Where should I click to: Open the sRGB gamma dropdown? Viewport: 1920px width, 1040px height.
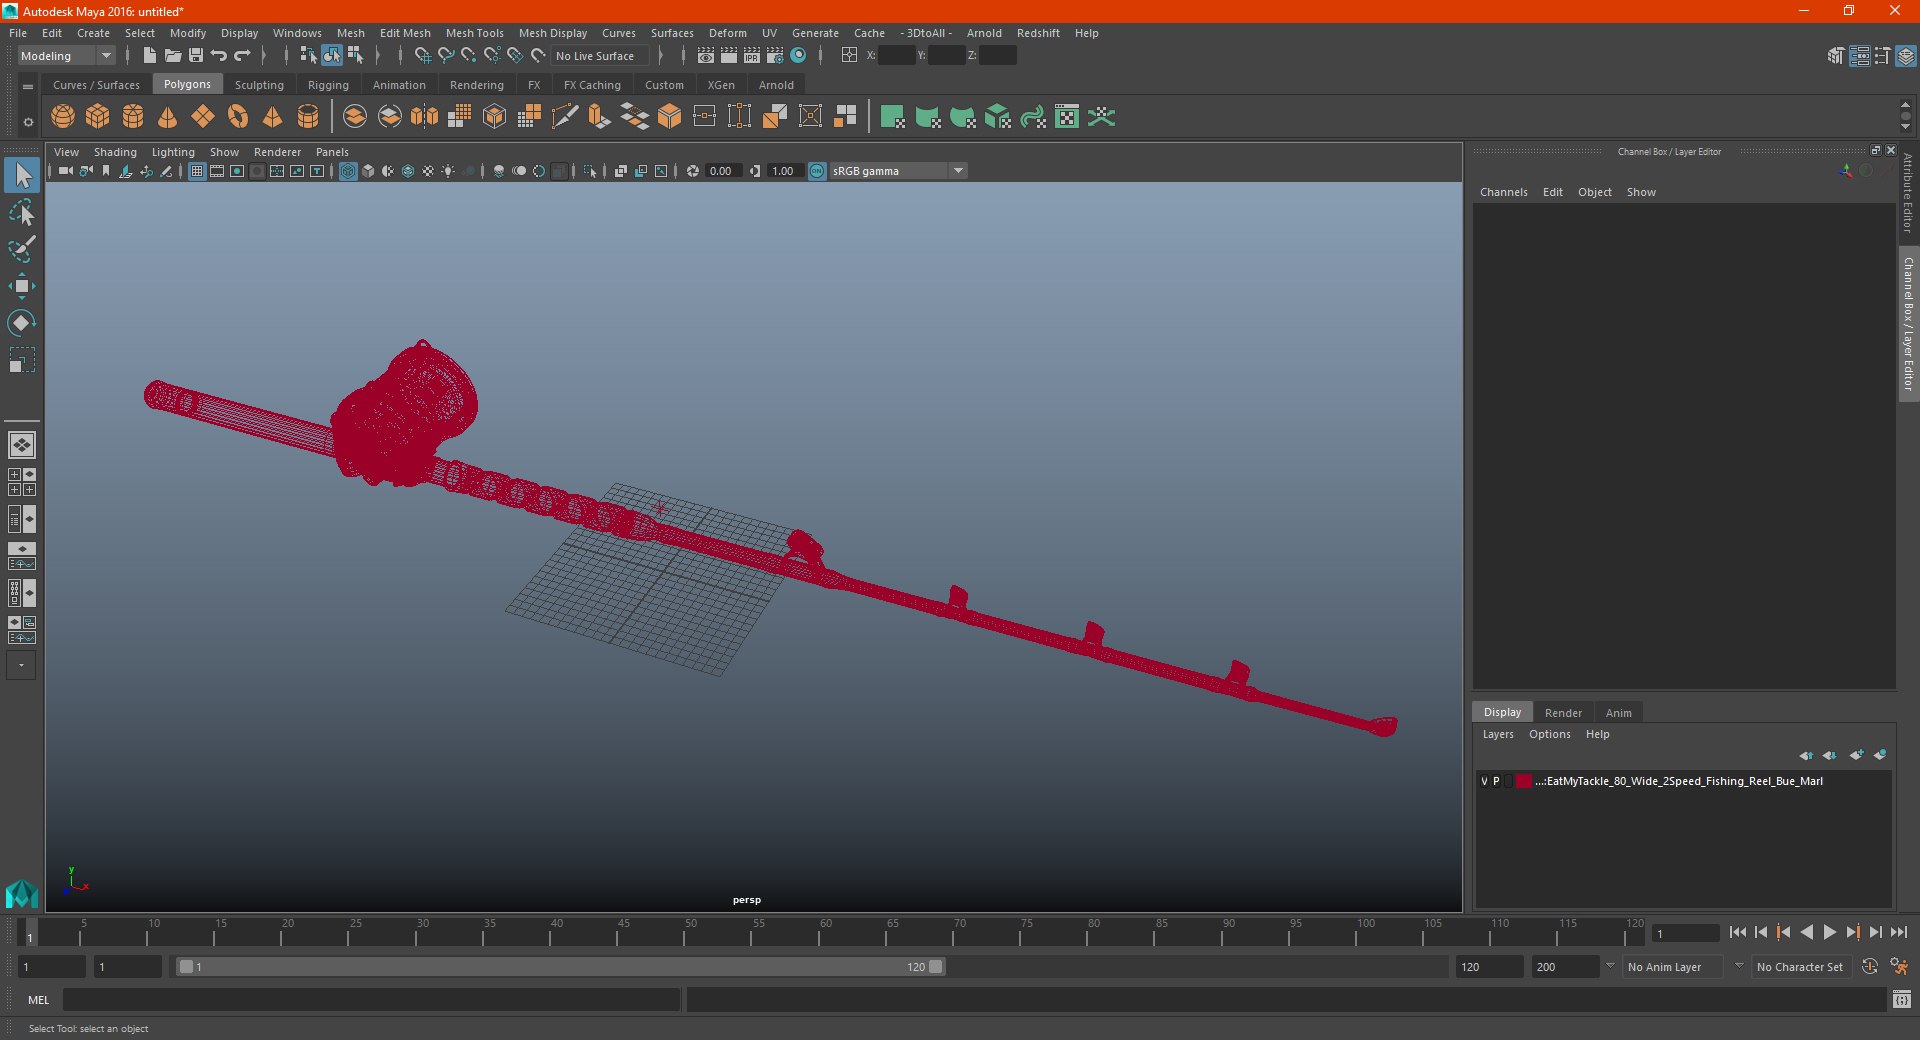click(x=897, y=171)
